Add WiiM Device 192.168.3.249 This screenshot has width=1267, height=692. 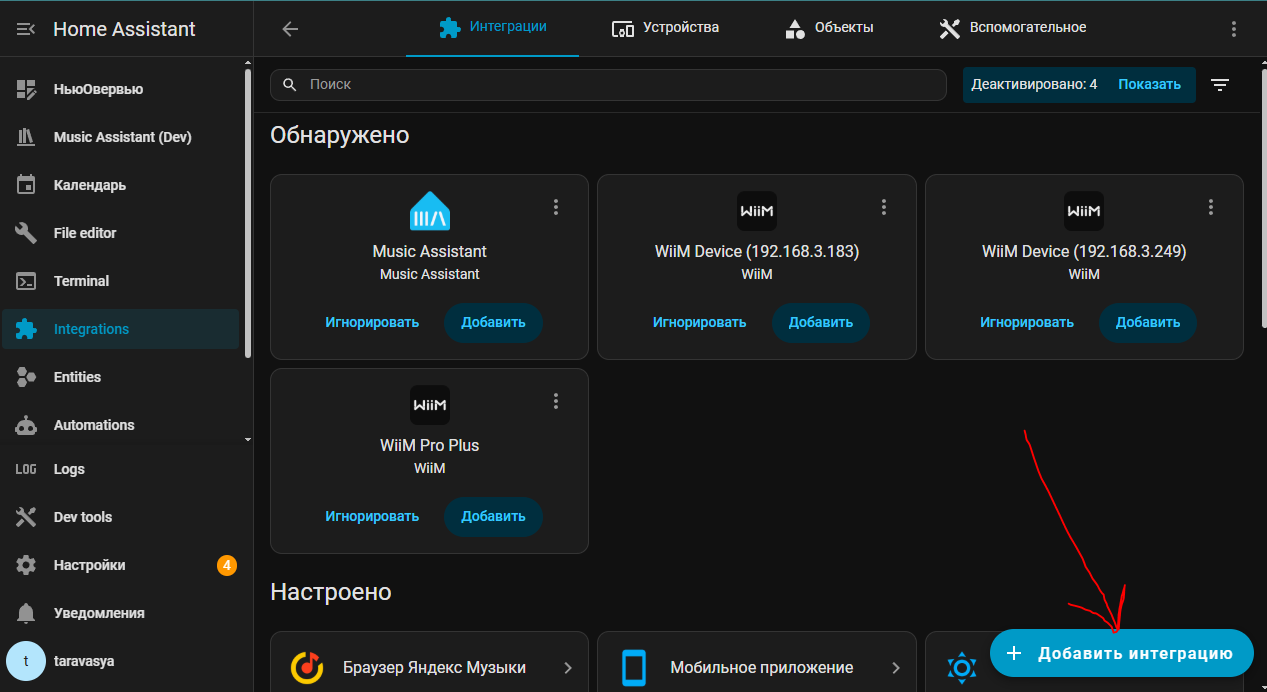pyautogui.click(x=1148, y=322)
